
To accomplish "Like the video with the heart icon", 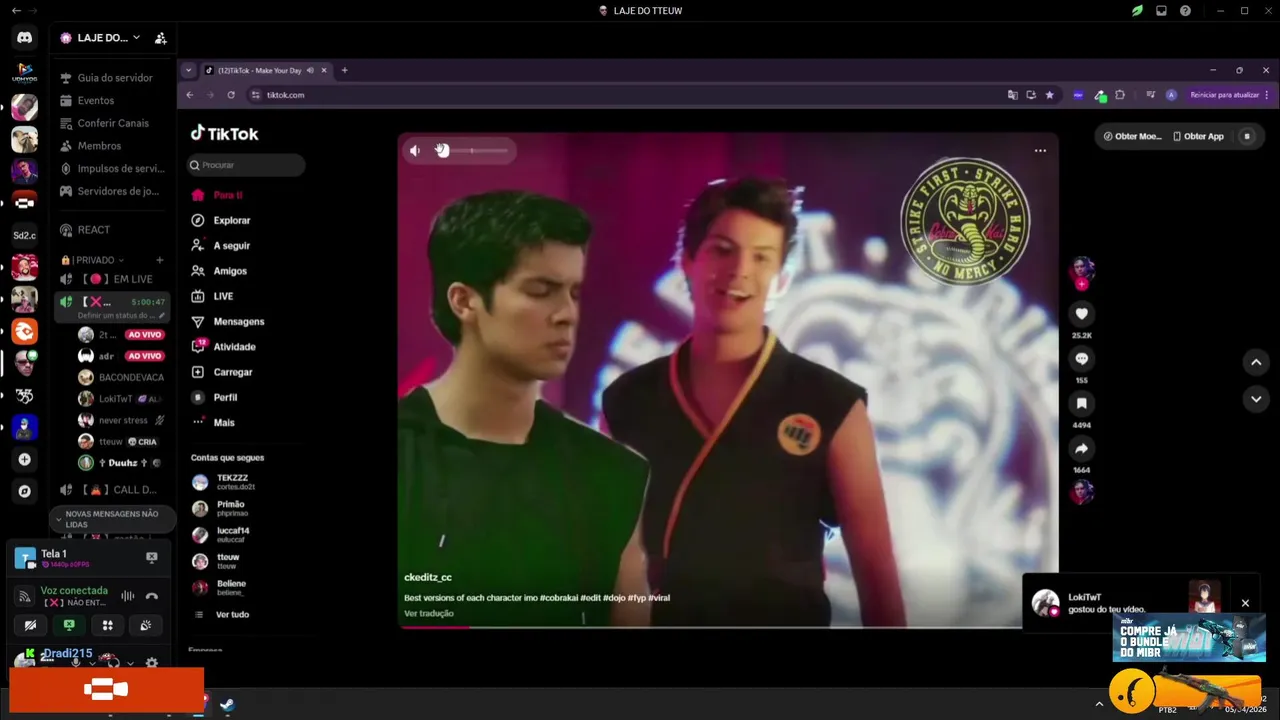I will (x=1081, y=314).
